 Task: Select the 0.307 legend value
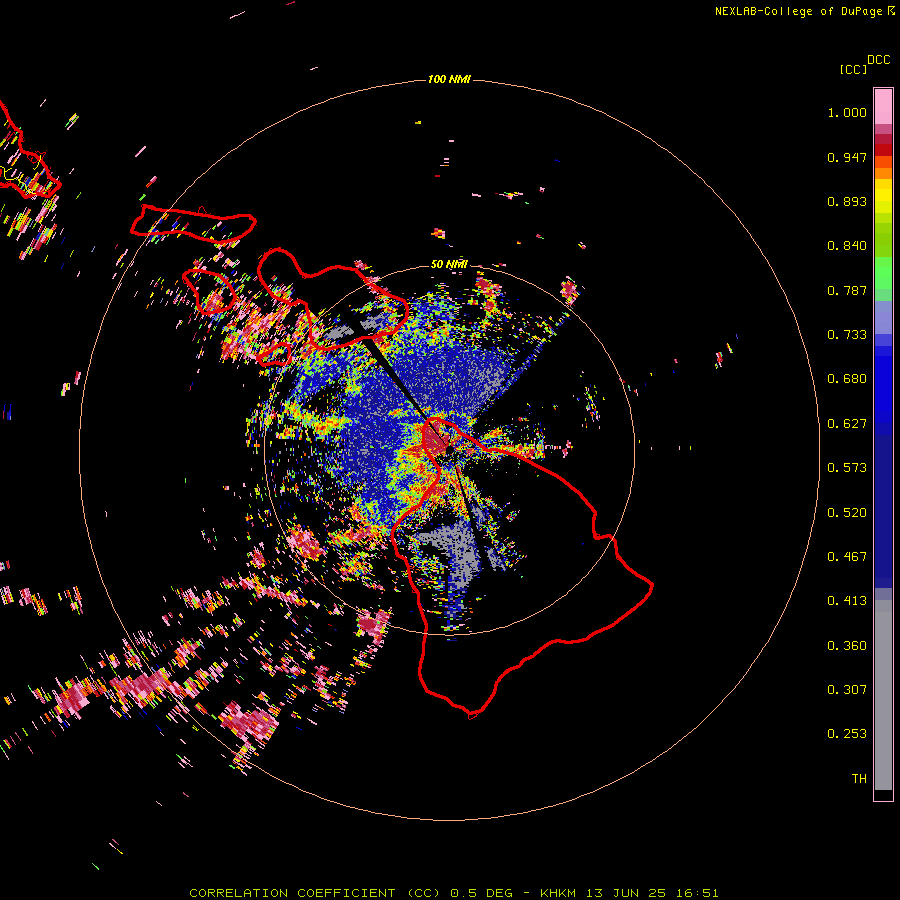847,690
